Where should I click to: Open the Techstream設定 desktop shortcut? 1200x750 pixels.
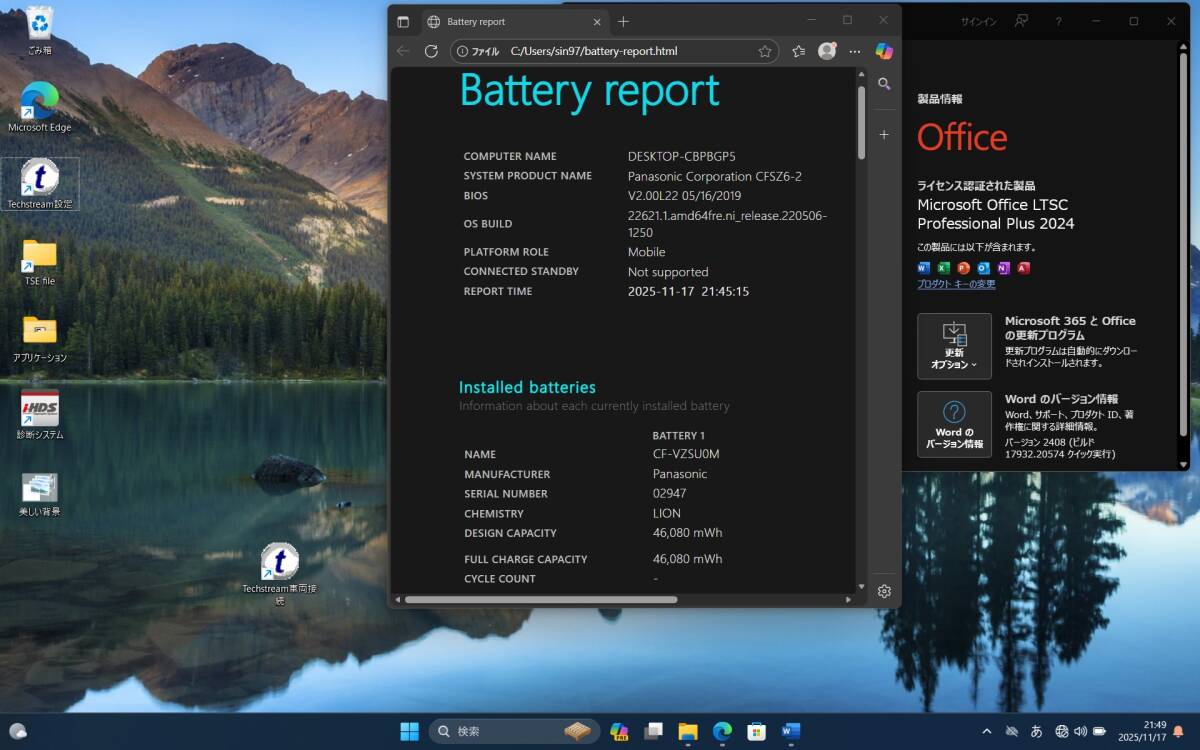40,183
